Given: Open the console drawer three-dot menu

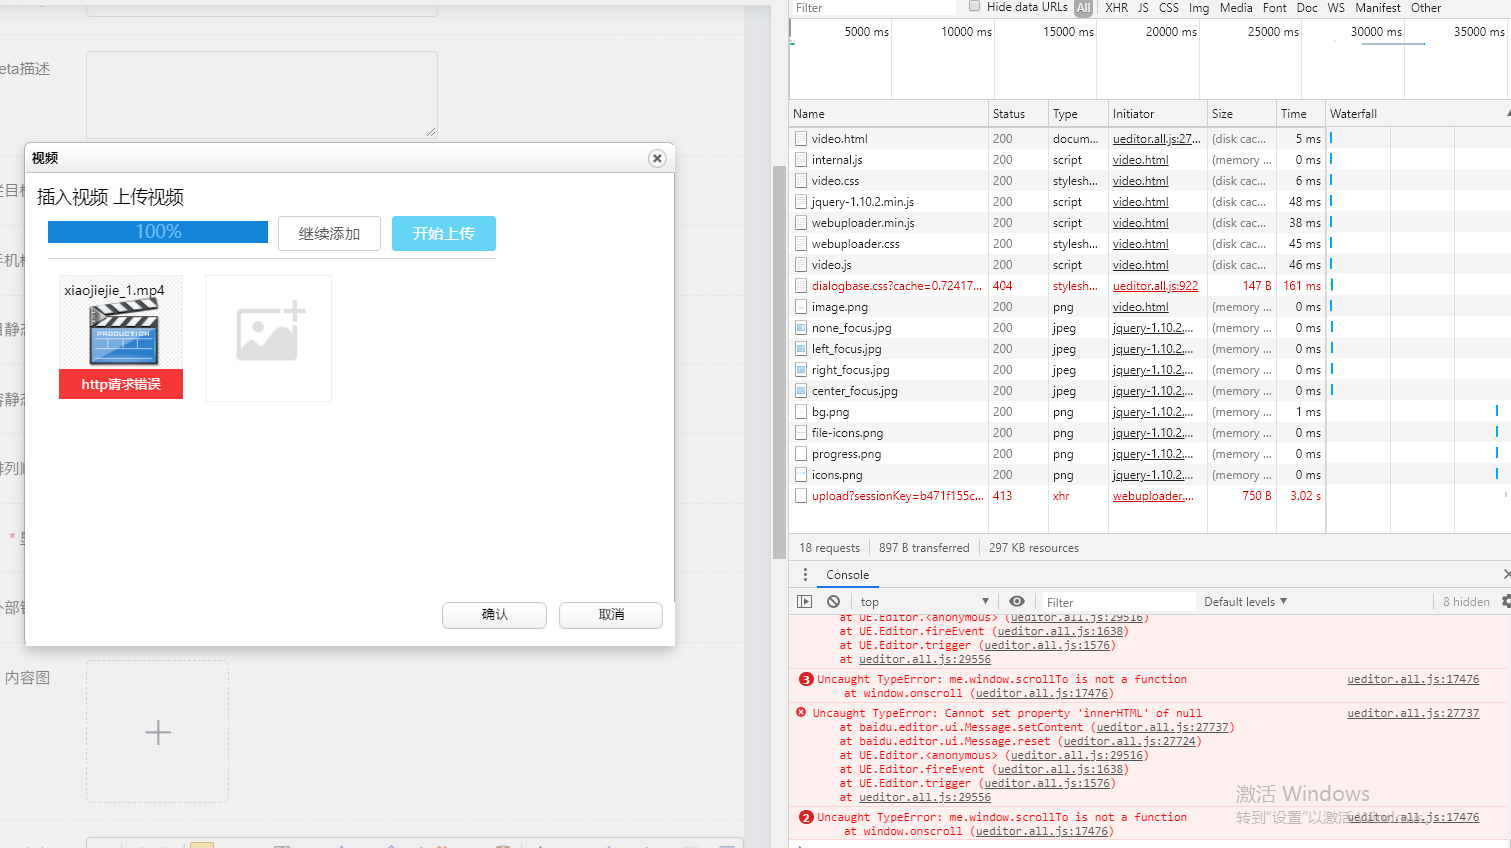Looking at the screenshot, I should pyautogui.click(x=805, y=575).
